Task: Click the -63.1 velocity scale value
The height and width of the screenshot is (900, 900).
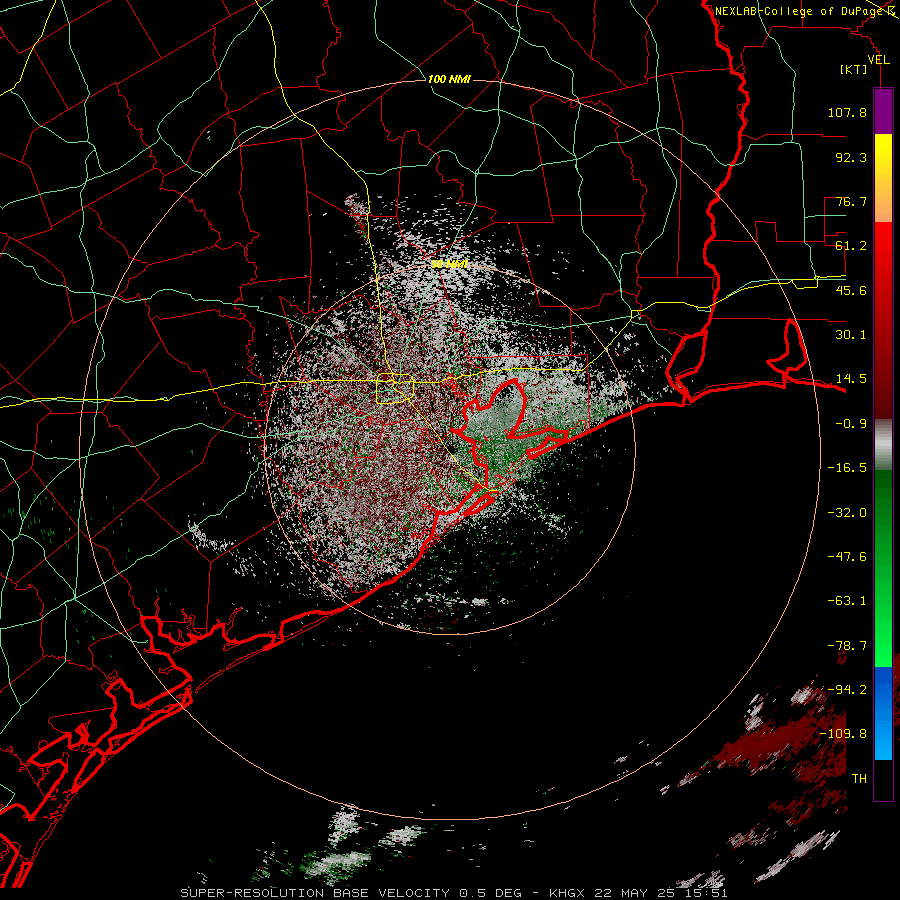Action: click(x=847, y=601)
